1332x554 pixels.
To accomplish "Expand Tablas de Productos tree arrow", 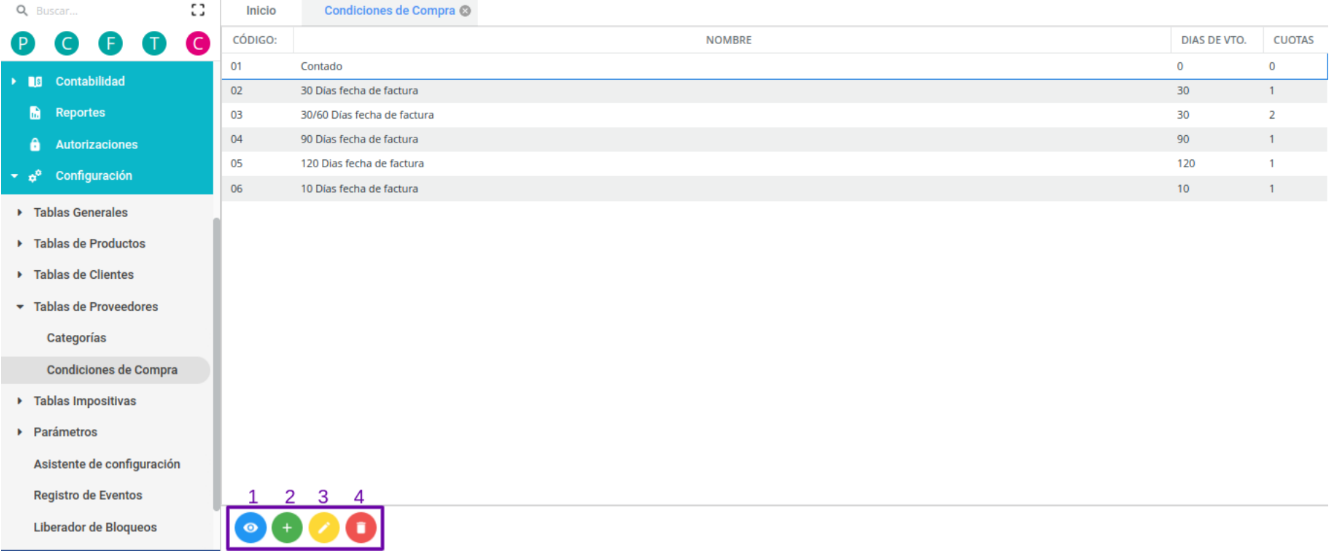I will [x=20, y=244].
